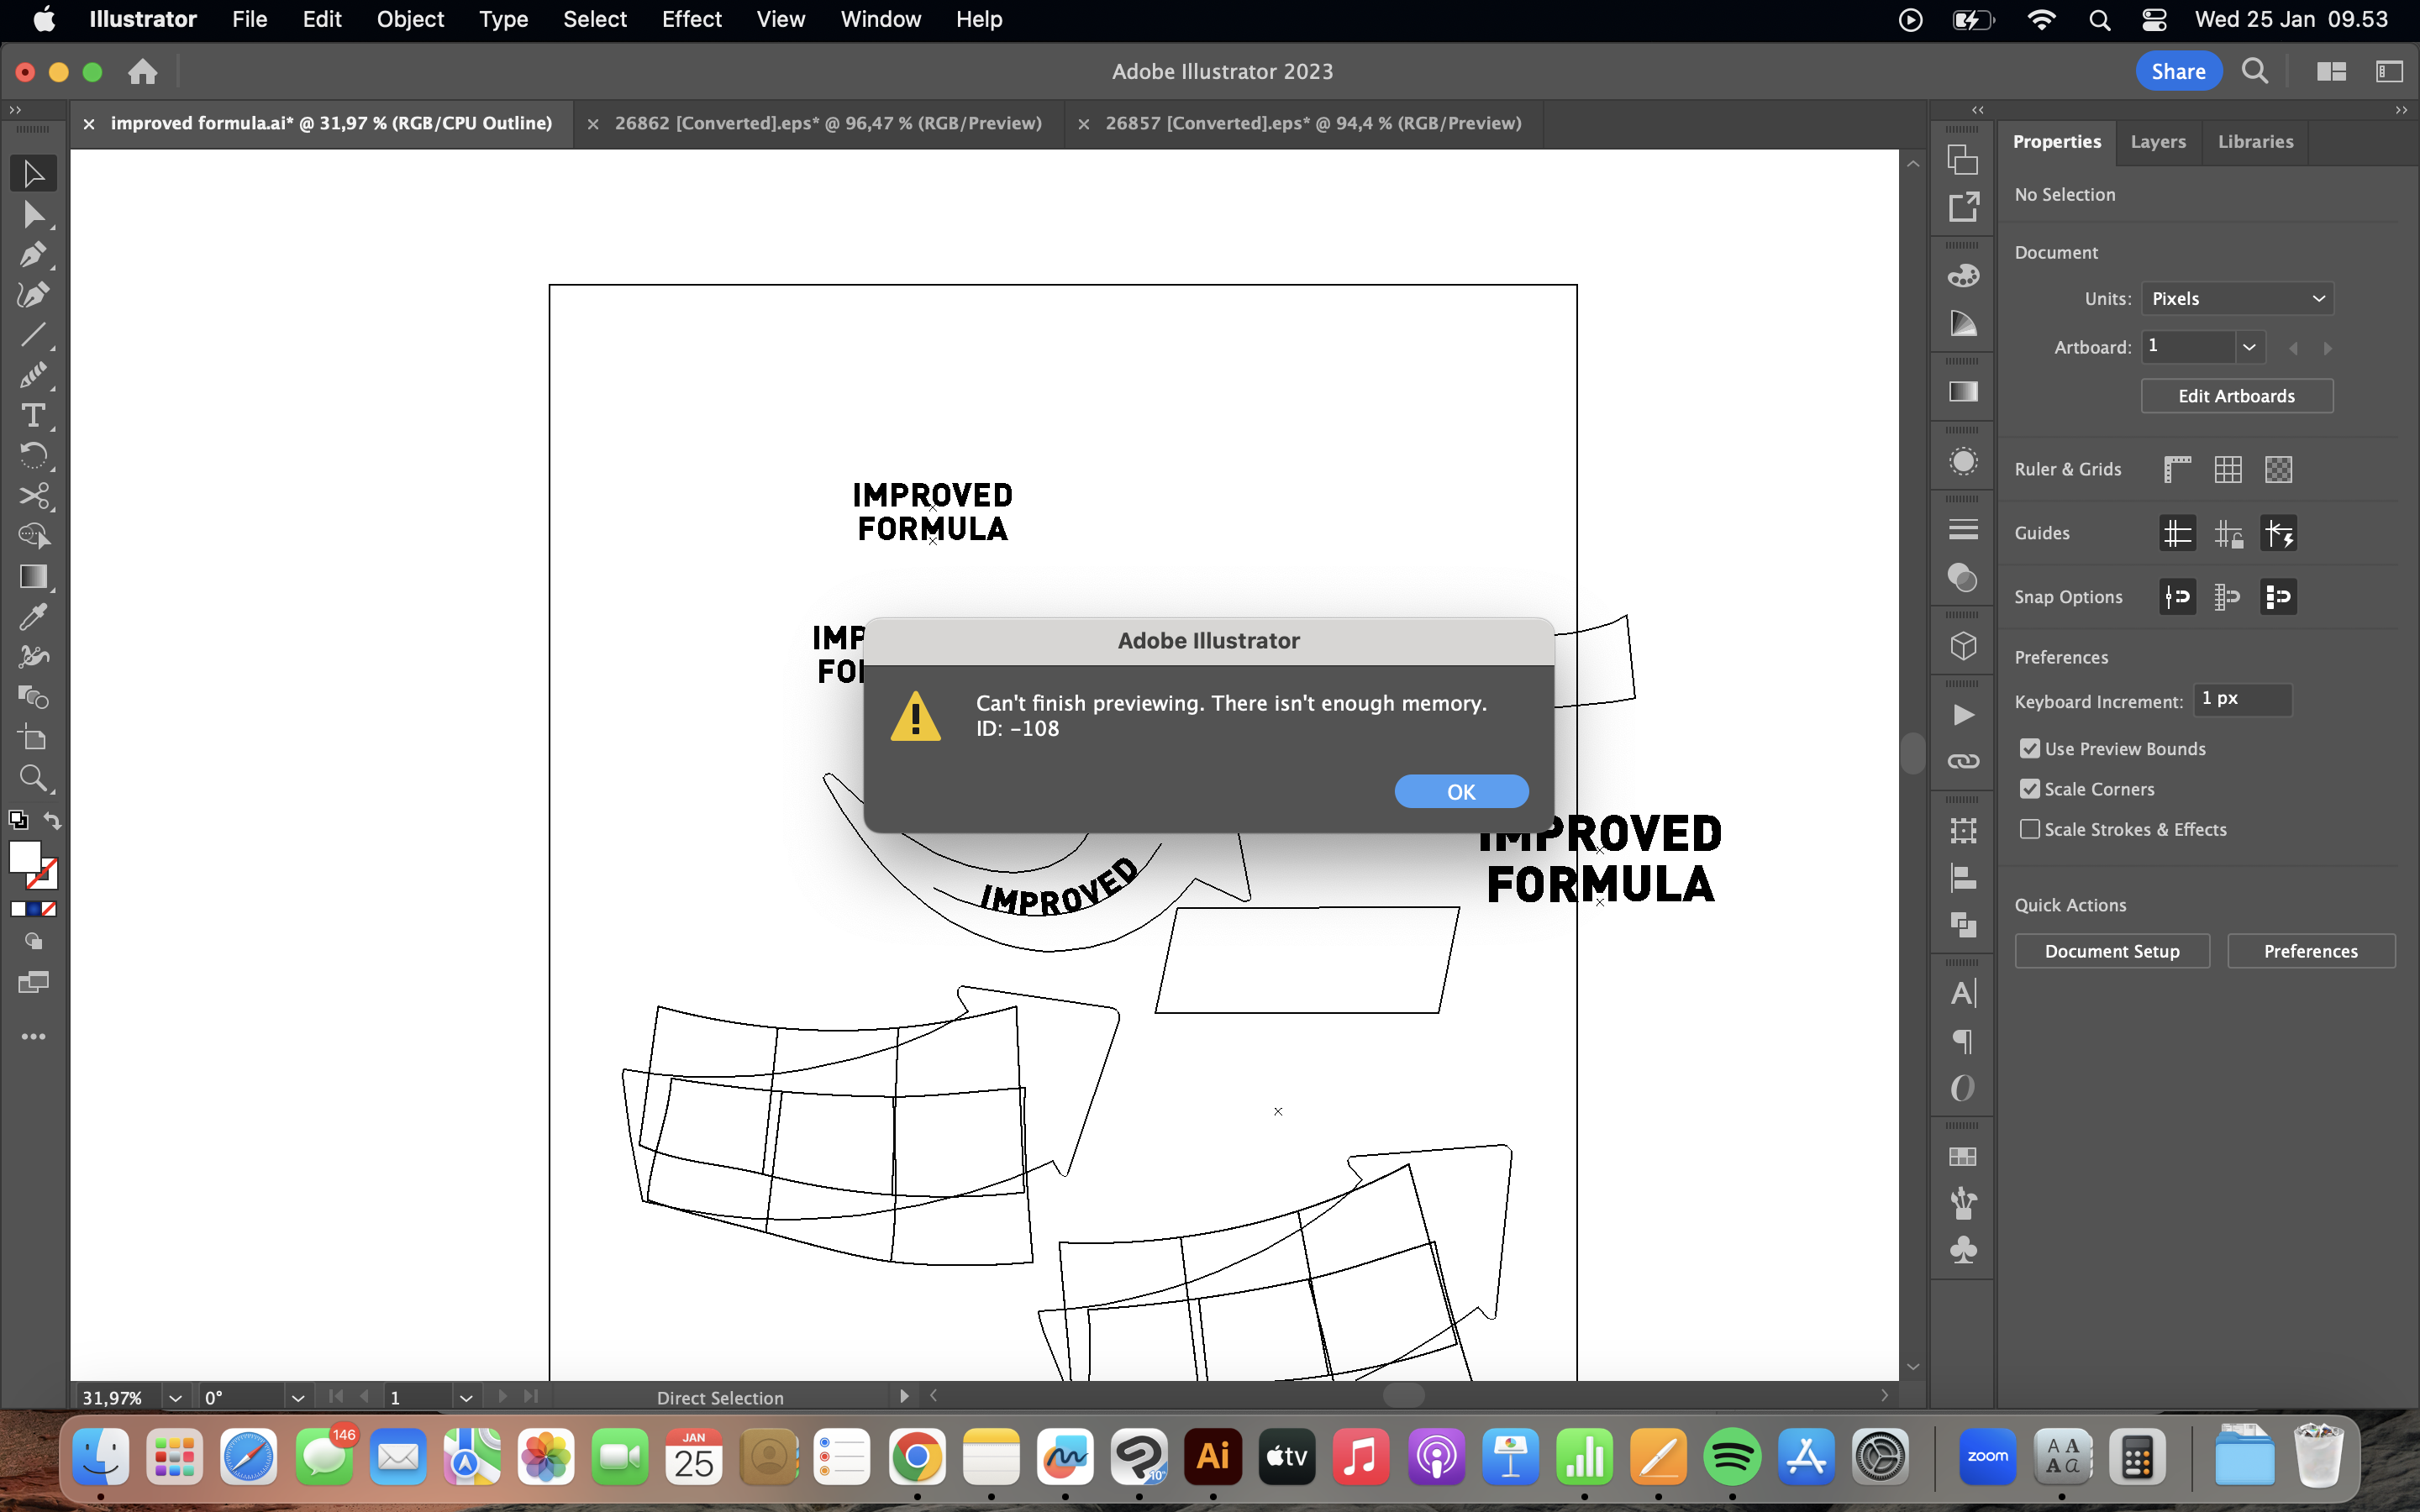Viewport: 2420px width, 1512px height.
Task: Disable Use Preview Bounds
Action: (2029, 748)
